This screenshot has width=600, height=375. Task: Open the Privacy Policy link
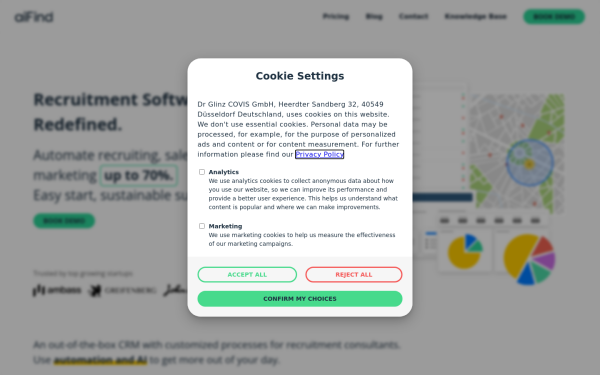(x=320, y=154)
